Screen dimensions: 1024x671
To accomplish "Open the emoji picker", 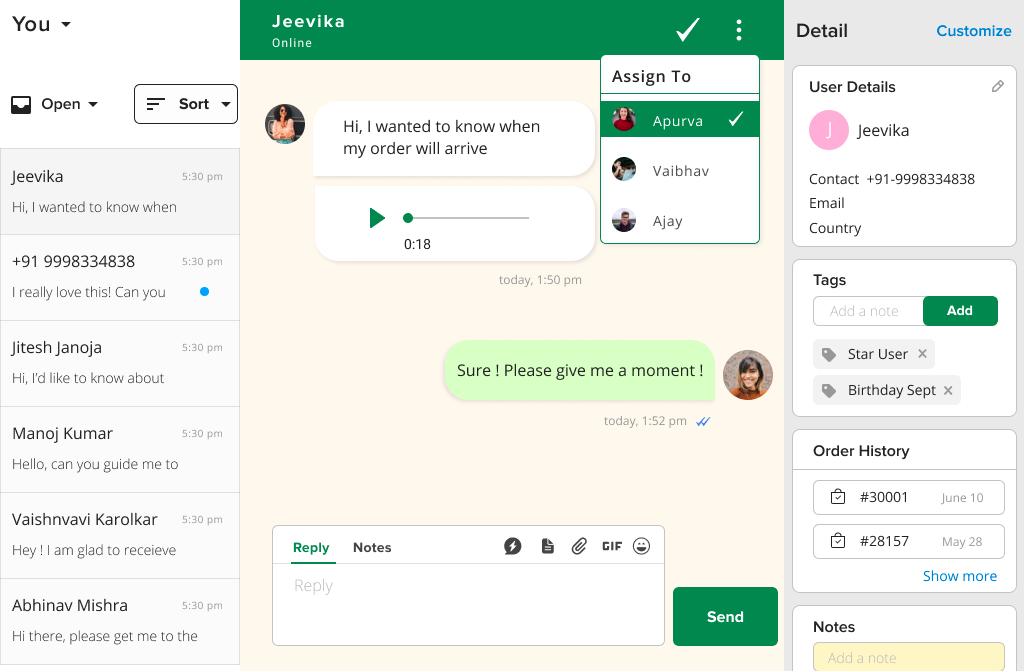I will [642, 546].
